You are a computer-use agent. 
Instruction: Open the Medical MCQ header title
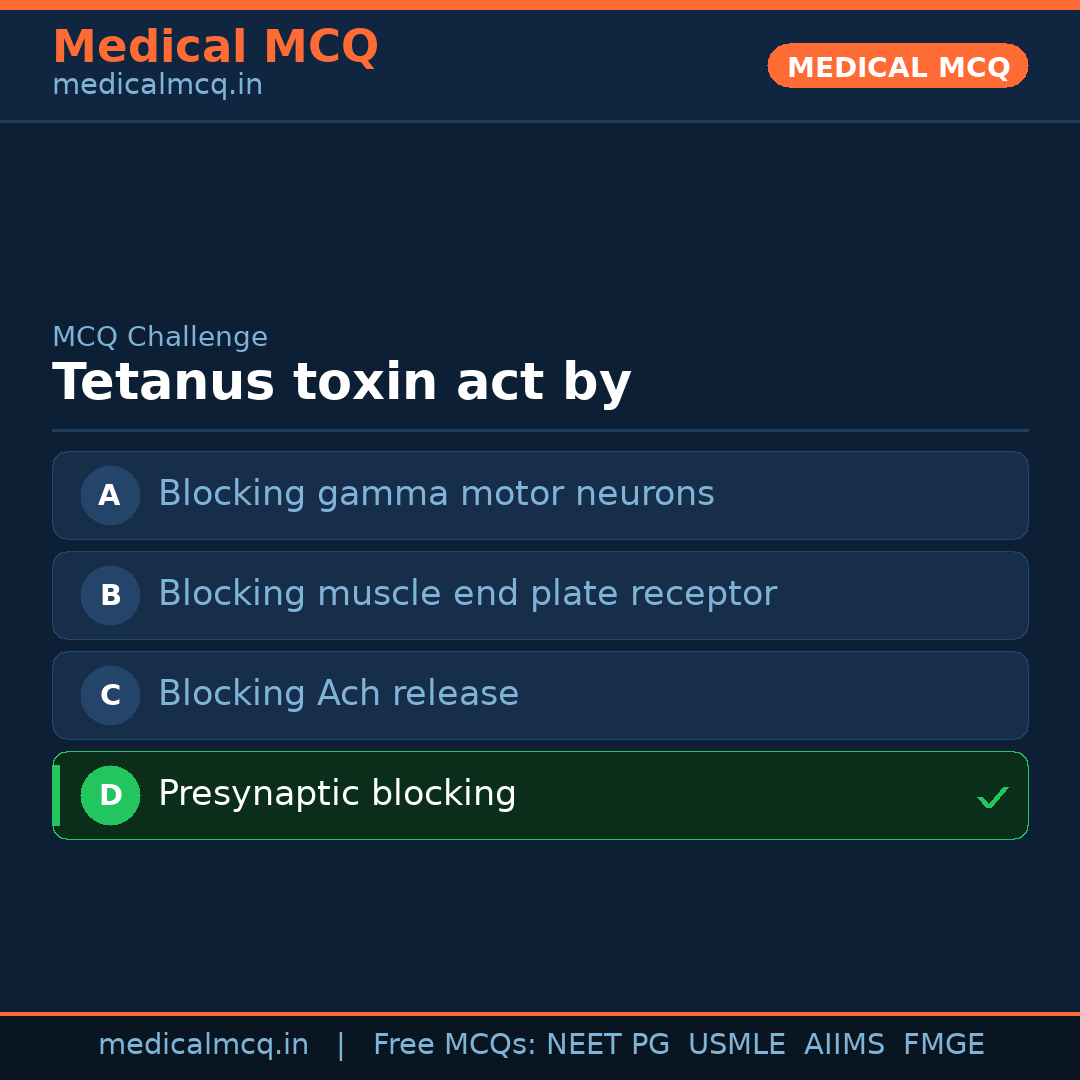pos(215,47)
